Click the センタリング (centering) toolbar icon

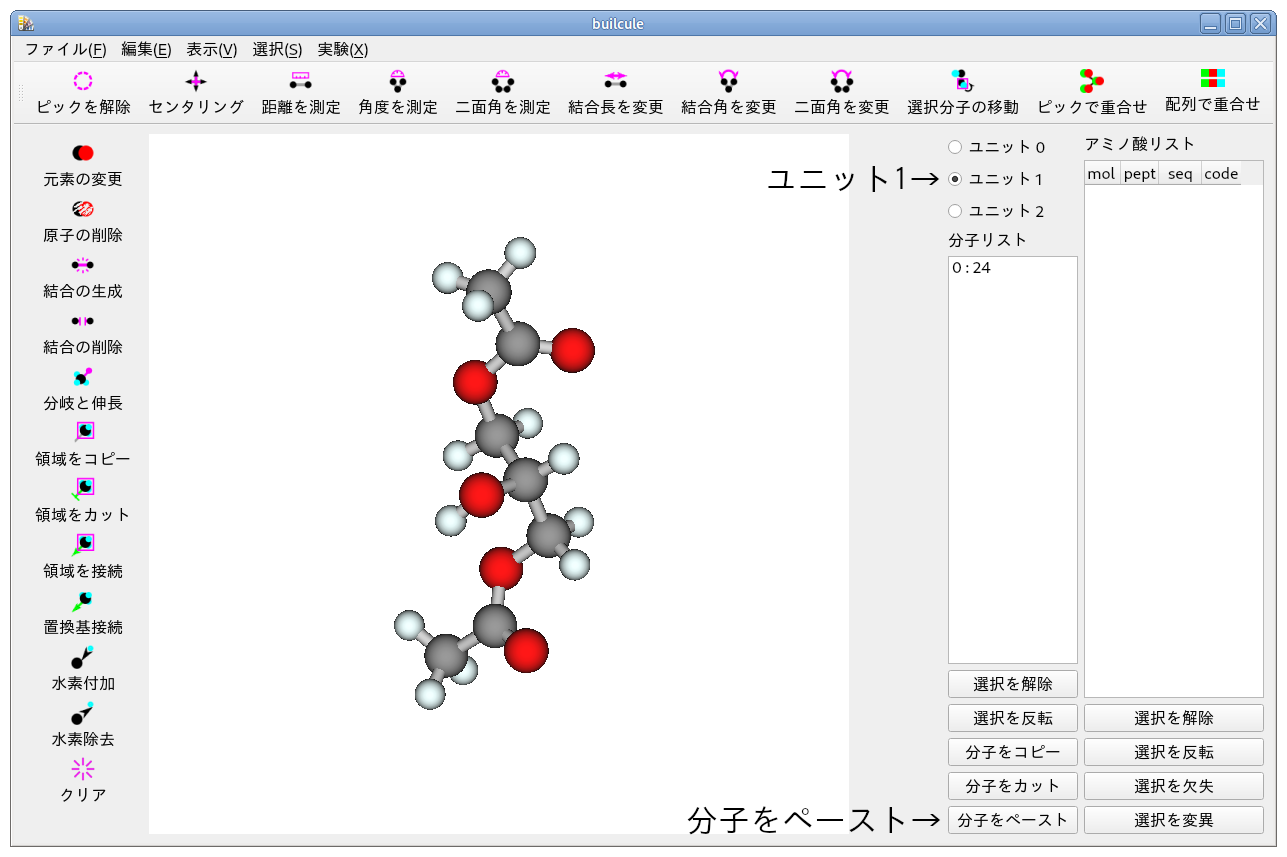pos(195,92)
